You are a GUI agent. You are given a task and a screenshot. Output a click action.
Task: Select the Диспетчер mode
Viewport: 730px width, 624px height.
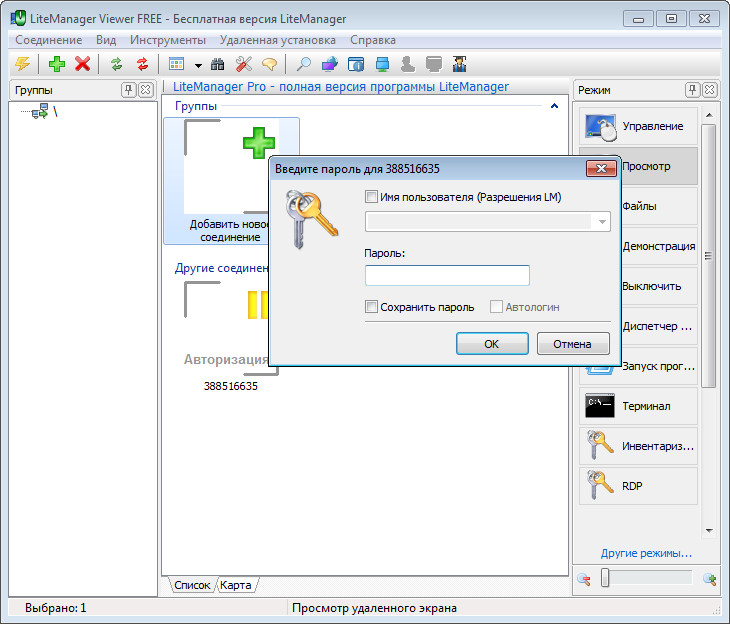[659, 326]
